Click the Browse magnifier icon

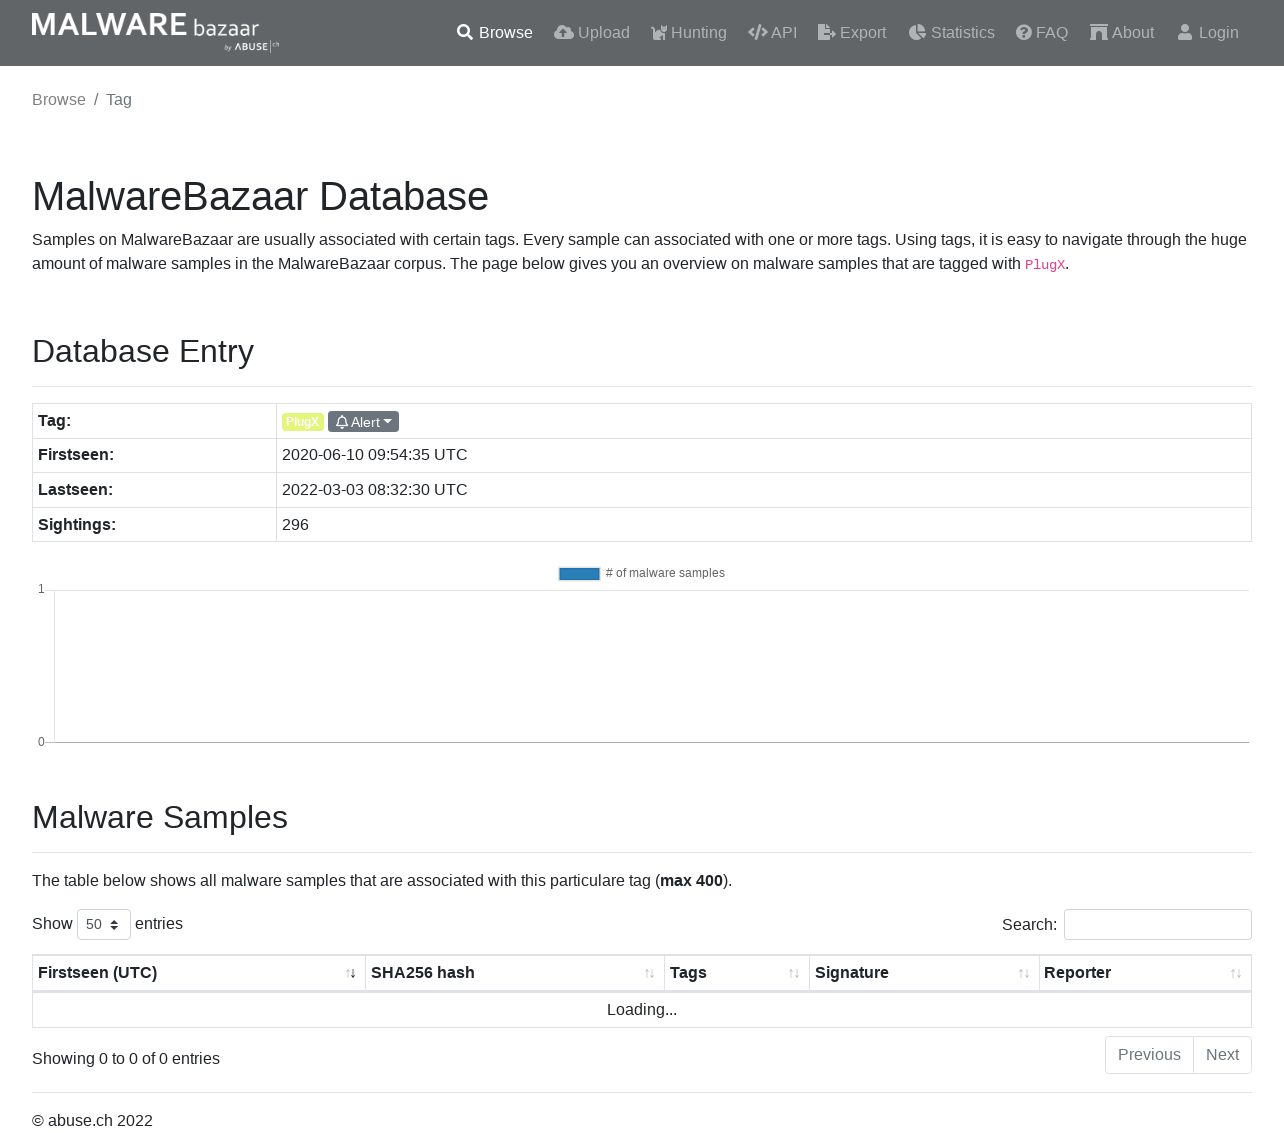[465, 33]
